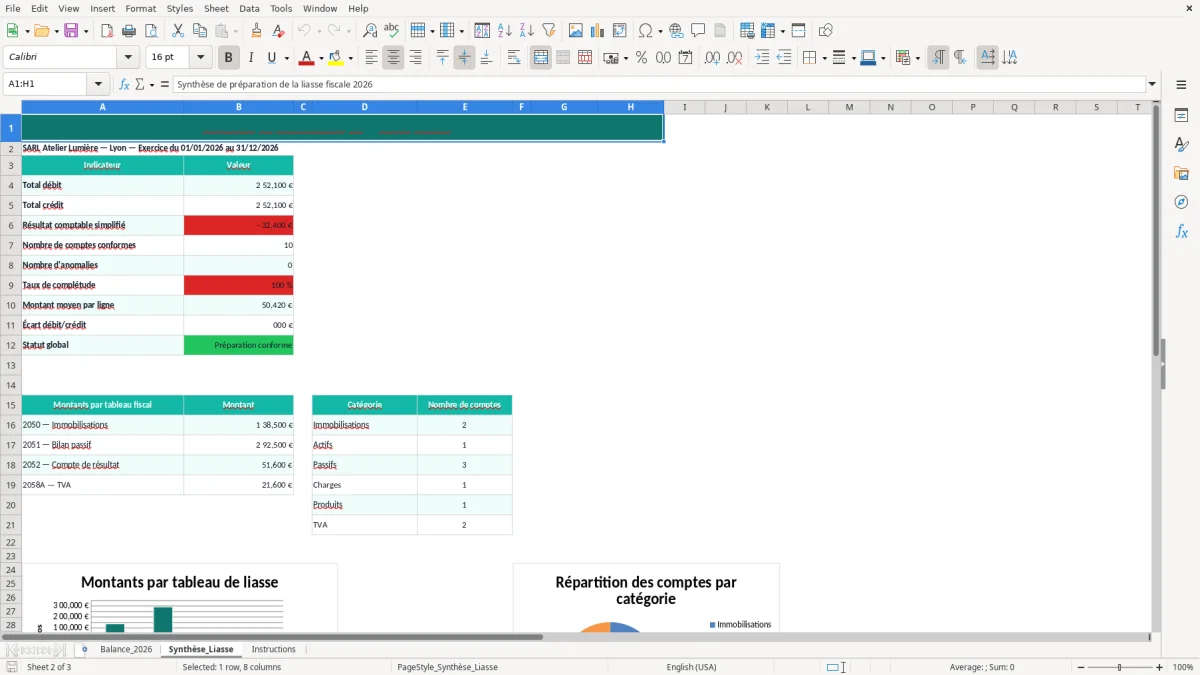Screen dimensions: 1200x675
Task: Toggle Align Right
Action: tap(415, 58)
